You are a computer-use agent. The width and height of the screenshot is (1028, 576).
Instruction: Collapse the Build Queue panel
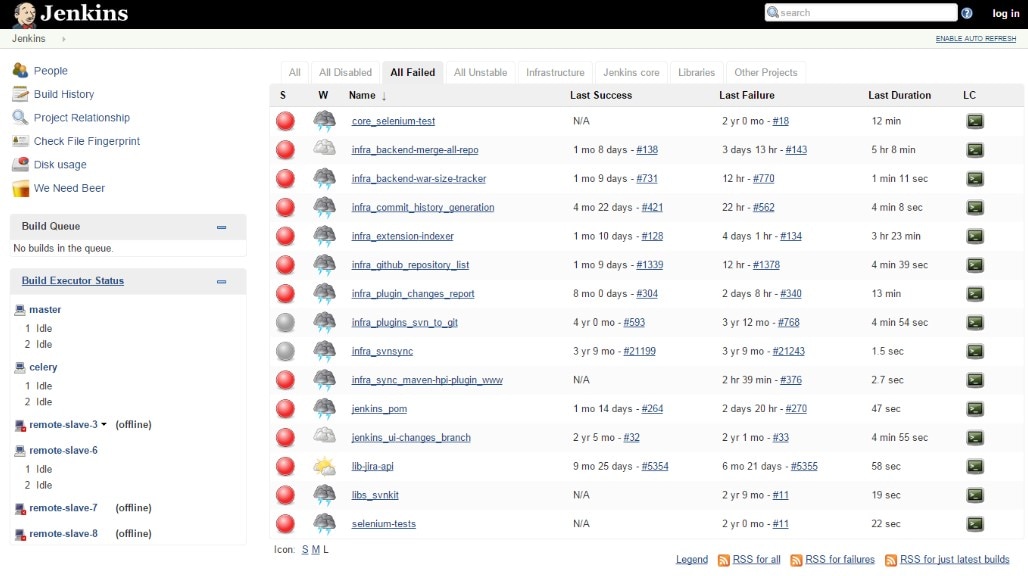[x=221, y=226]
